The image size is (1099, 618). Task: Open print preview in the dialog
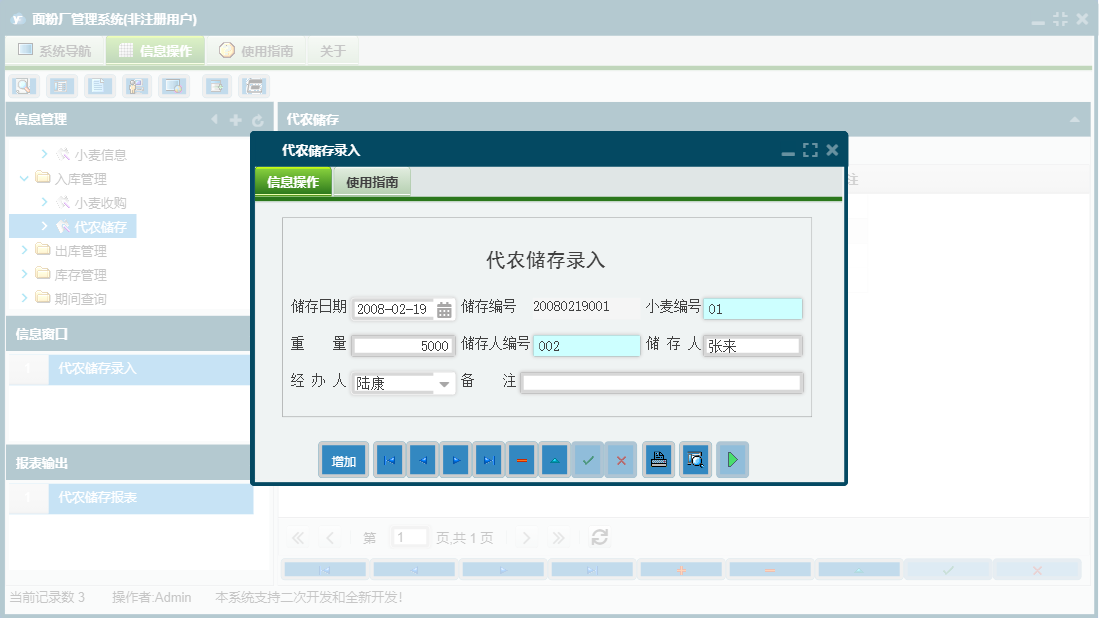pos(695,459)
